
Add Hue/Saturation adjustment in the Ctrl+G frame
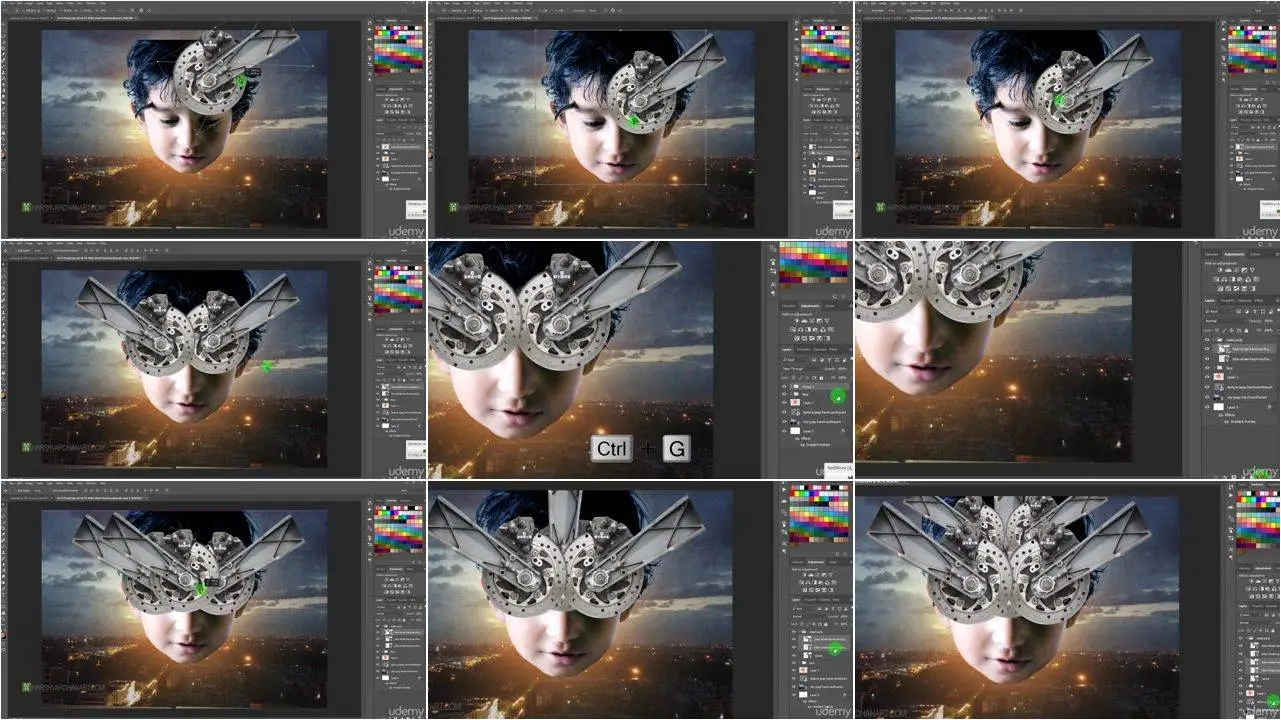pyautogui.click(x=792, y=330)
